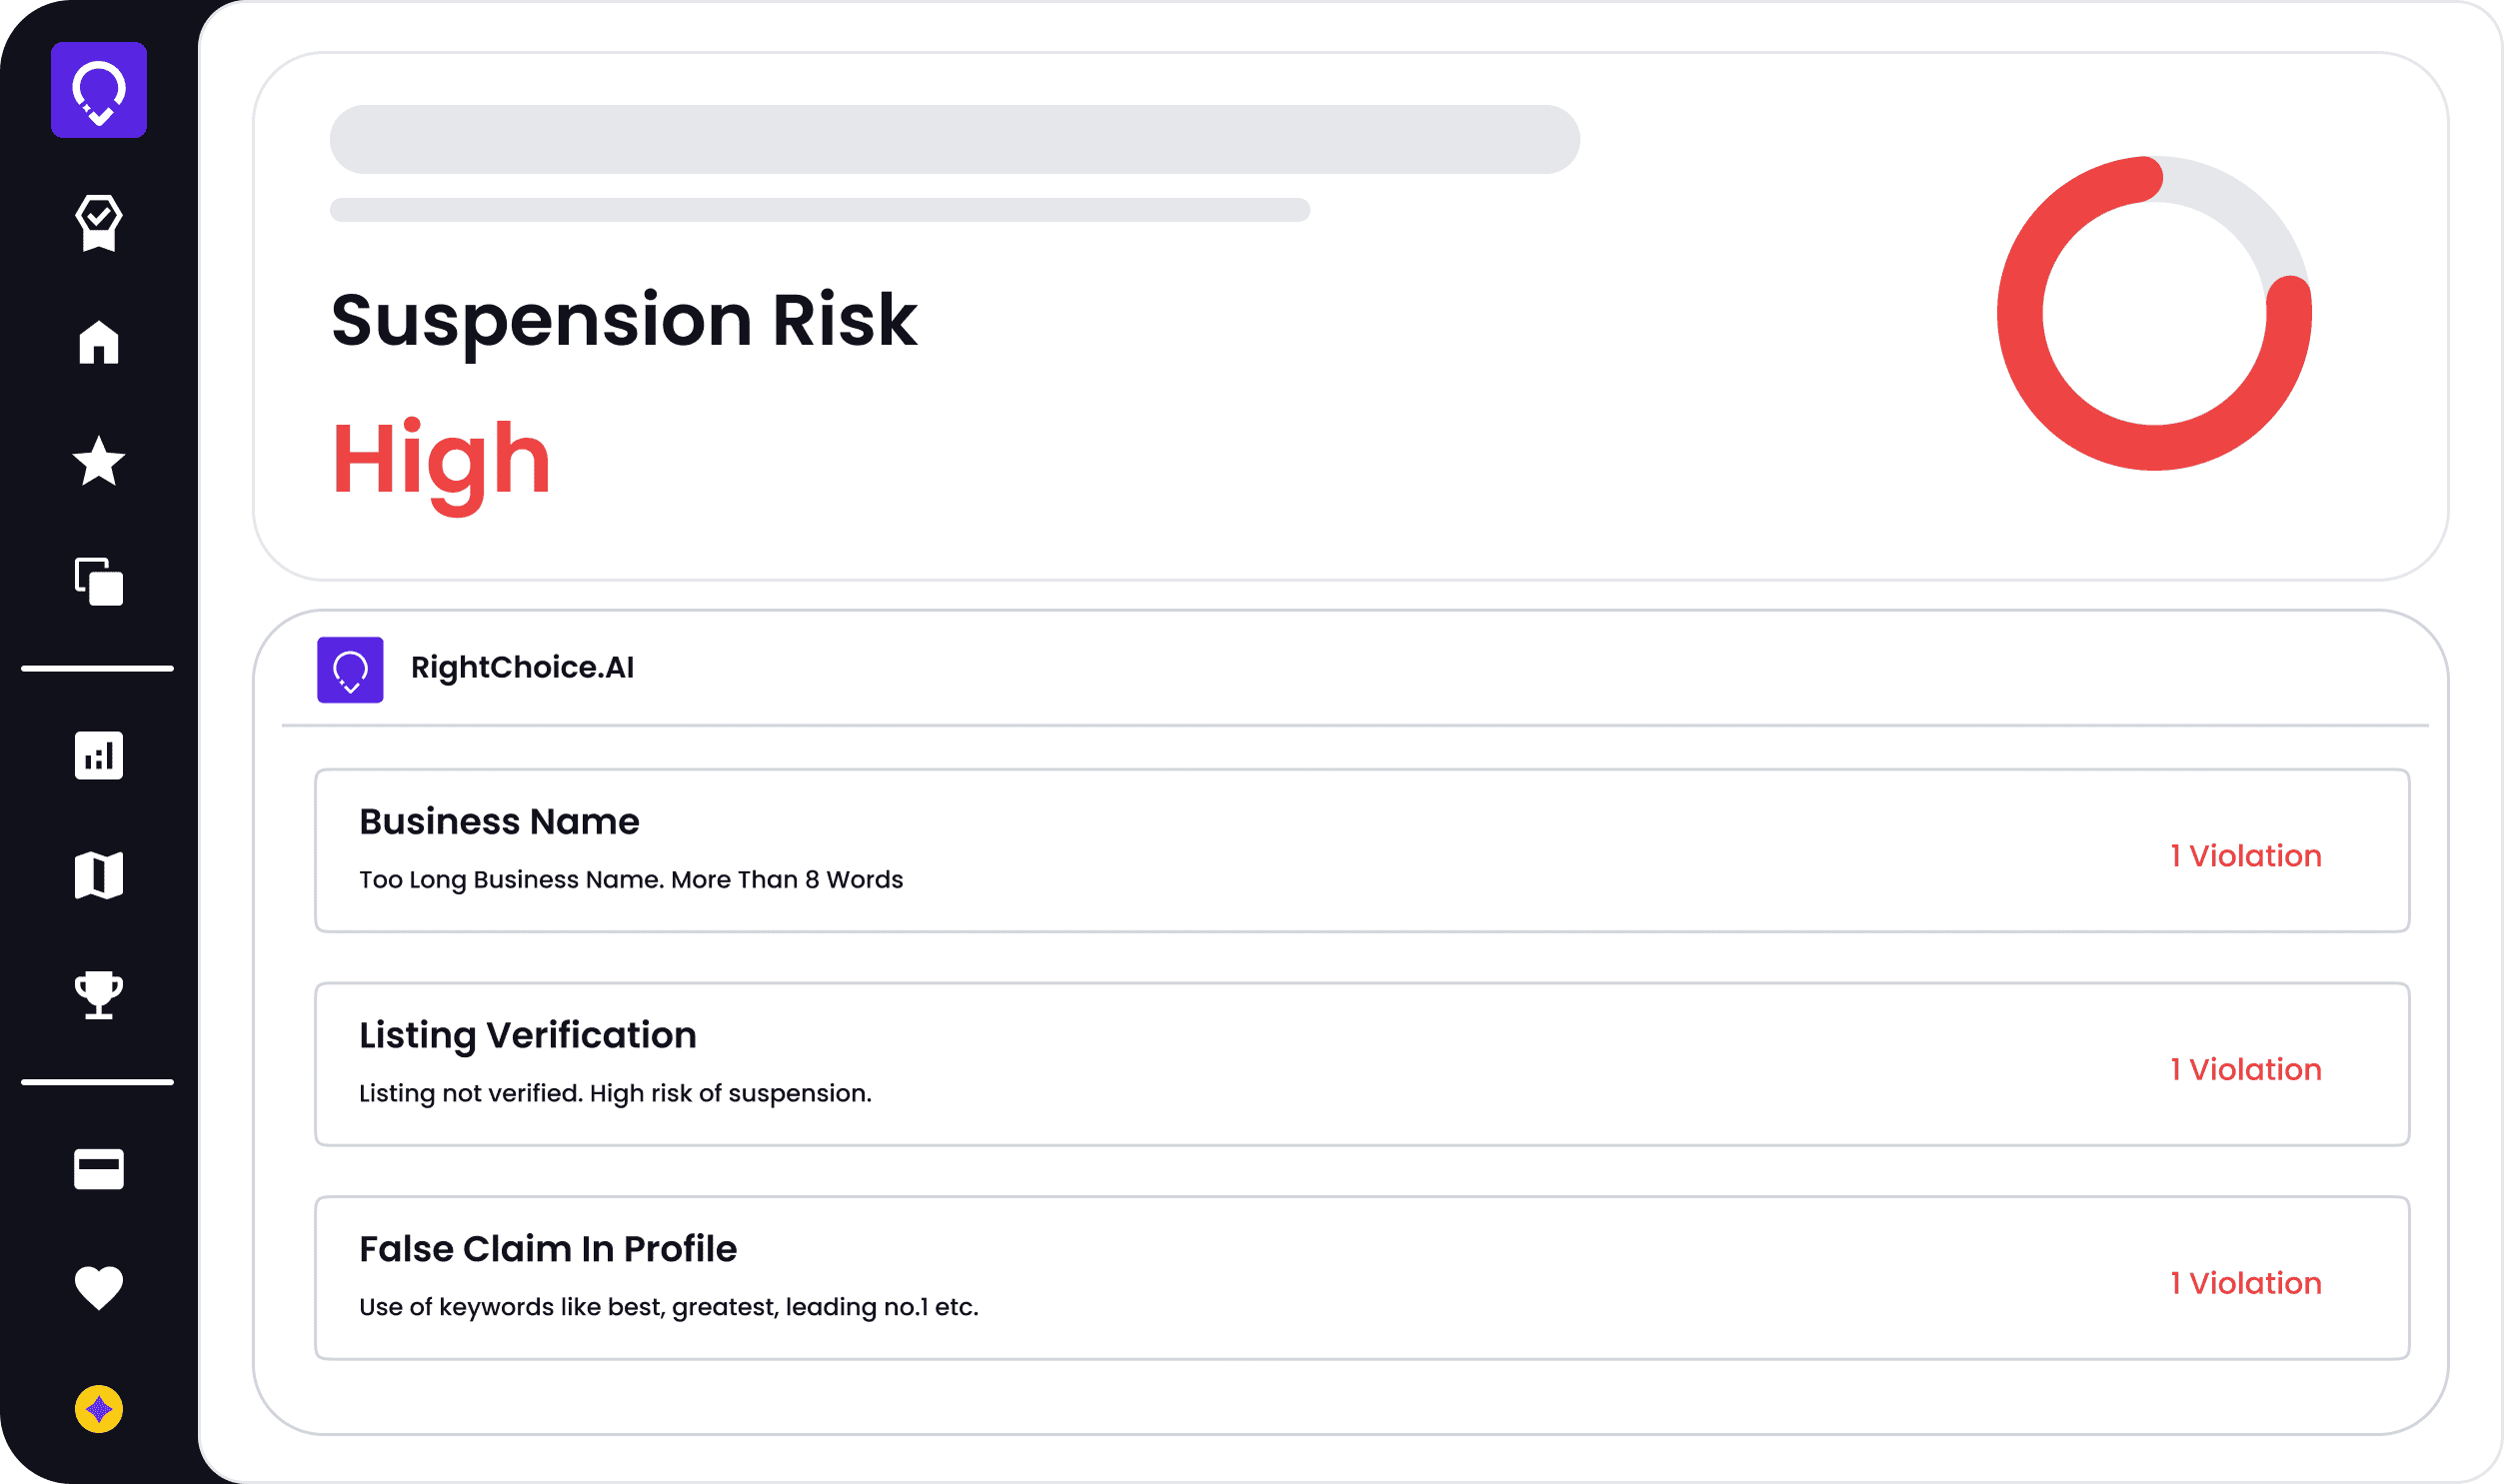Viewport: 2504px width, 1484px height.
Task: Click "1 Violation" for False Claim
Action: click(2245, 1284)
